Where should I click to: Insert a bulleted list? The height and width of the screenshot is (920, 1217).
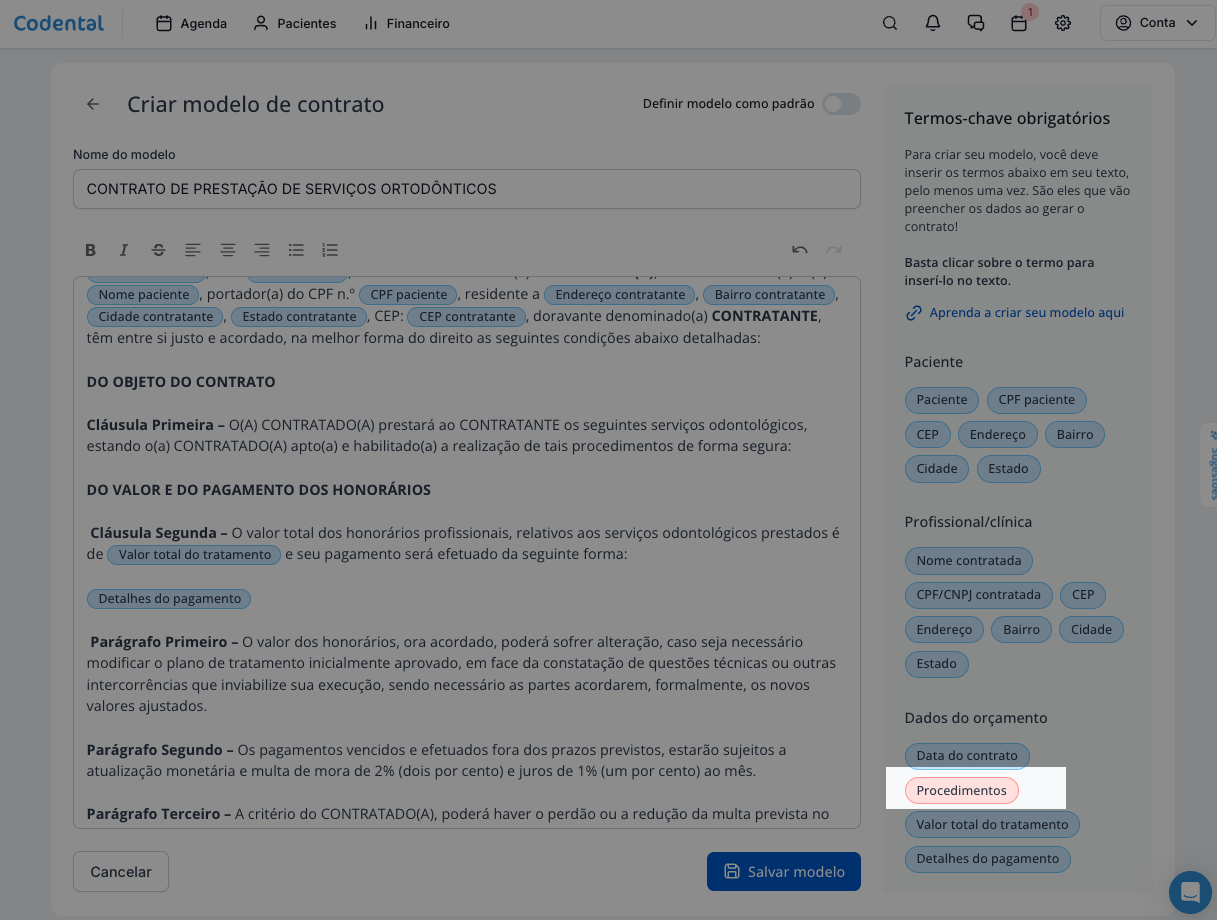[296, 250]
